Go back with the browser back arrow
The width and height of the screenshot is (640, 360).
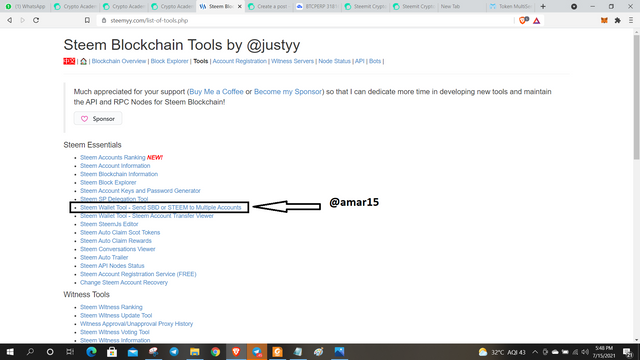(9, 20)
